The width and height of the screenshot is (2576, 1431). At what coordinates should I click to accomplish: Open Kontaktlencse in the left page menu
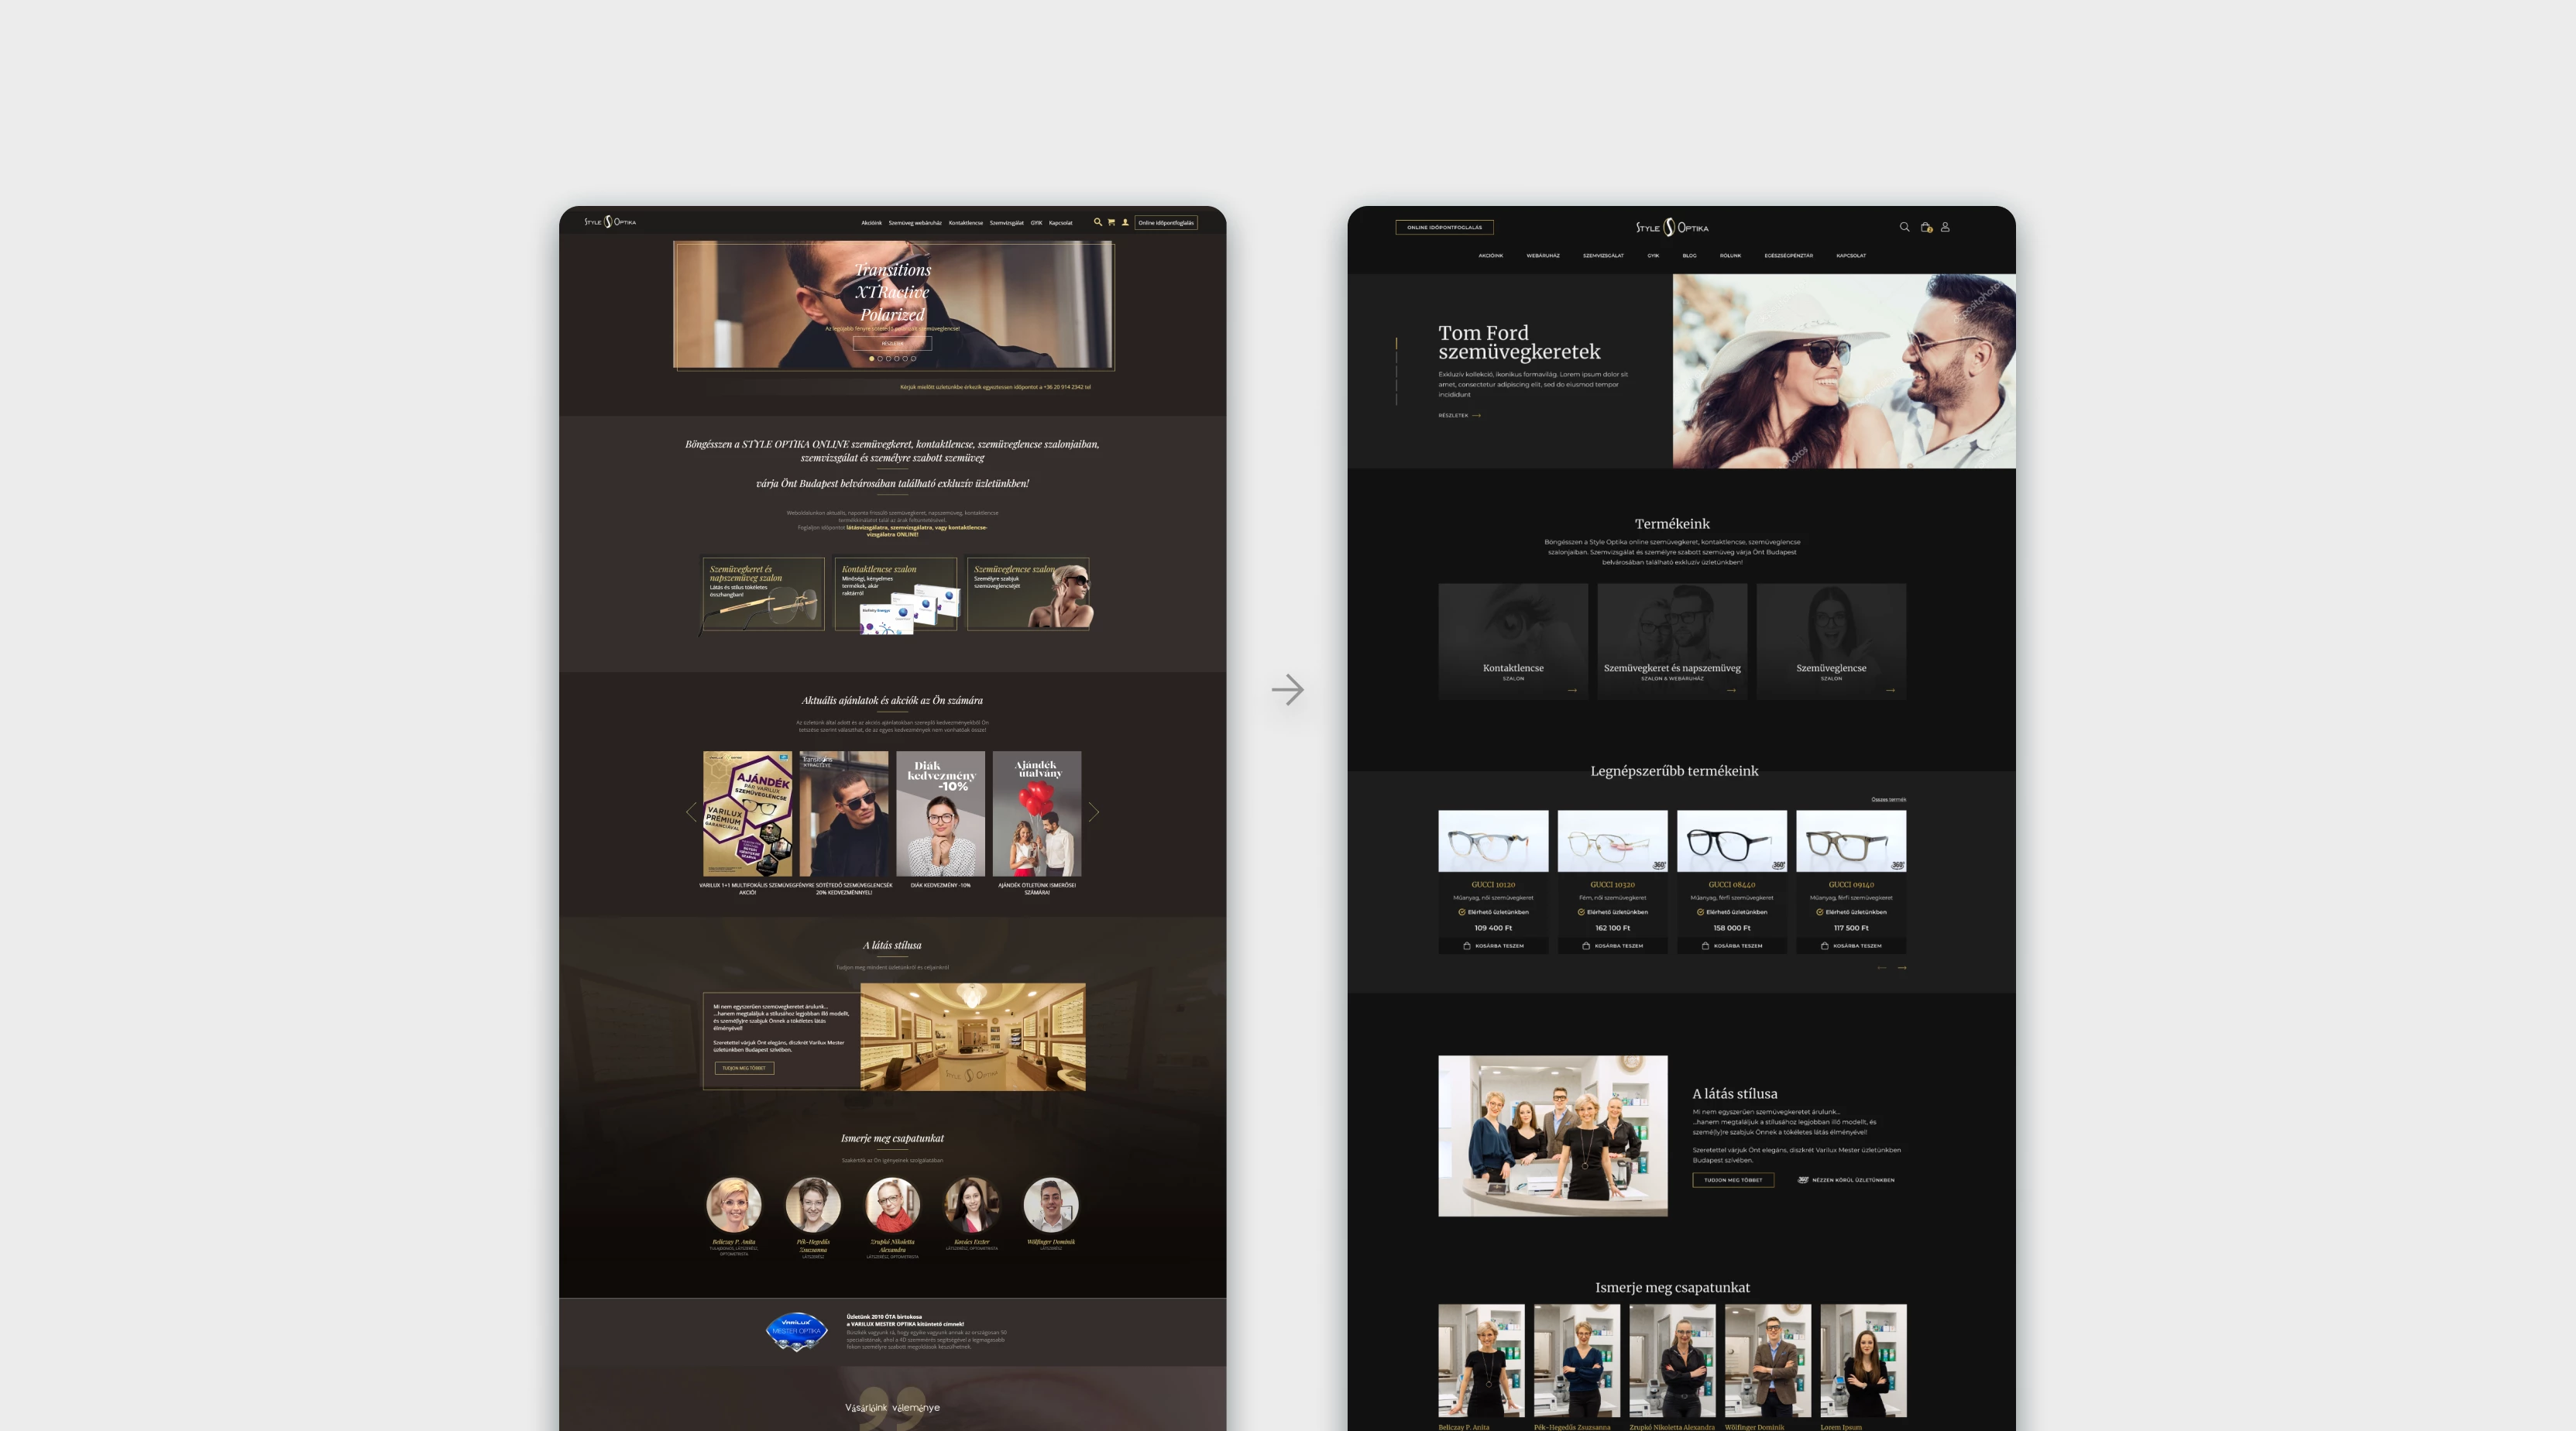965,223
